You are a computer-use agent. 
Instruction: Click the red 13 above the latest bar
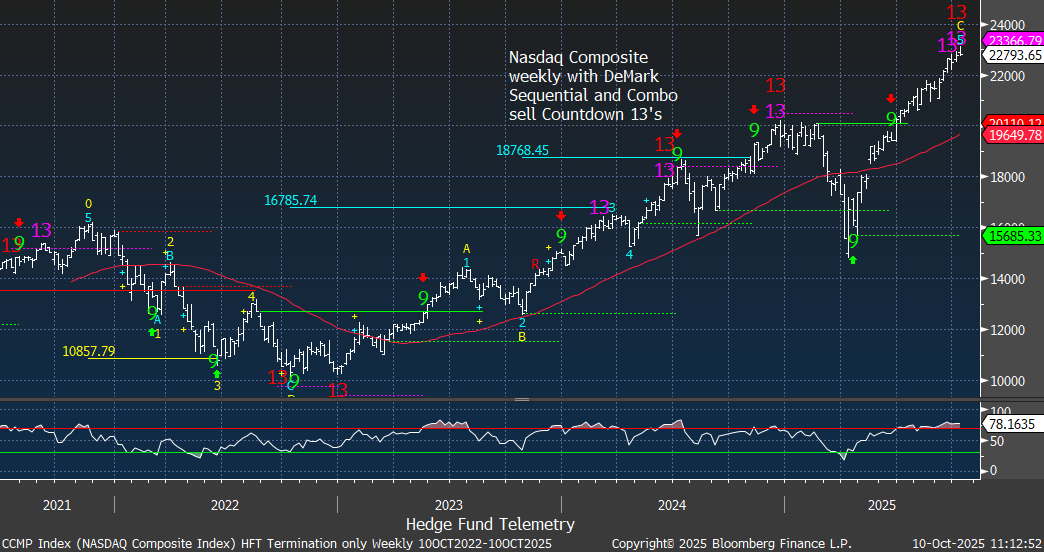point(955,13)
